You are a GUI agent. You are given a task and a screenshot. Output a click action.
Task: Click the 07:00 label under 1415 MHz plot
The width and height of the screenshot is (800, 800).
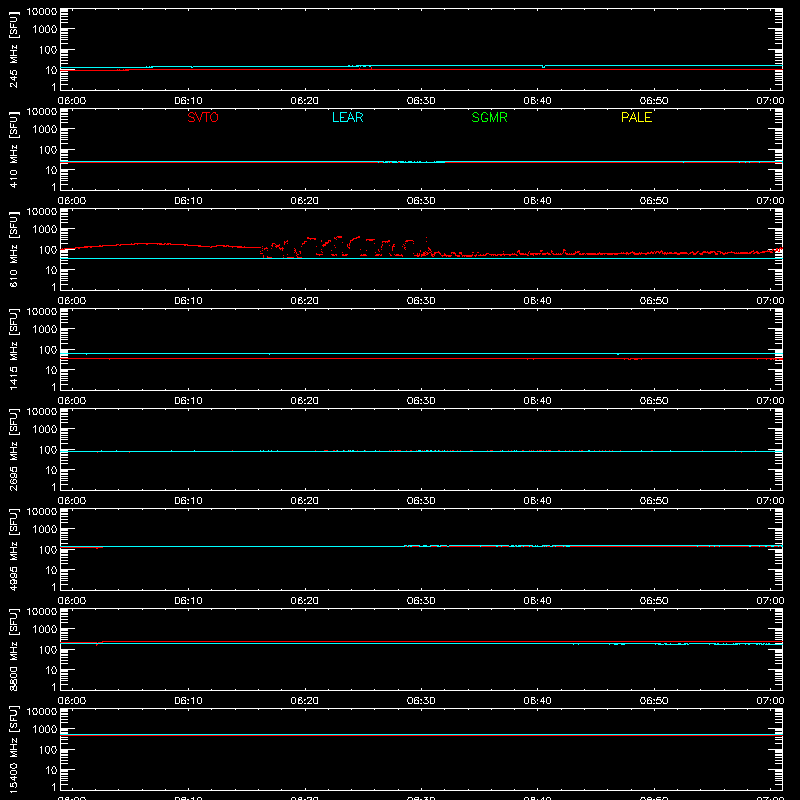pyautogui.click(x=770, y=401)
